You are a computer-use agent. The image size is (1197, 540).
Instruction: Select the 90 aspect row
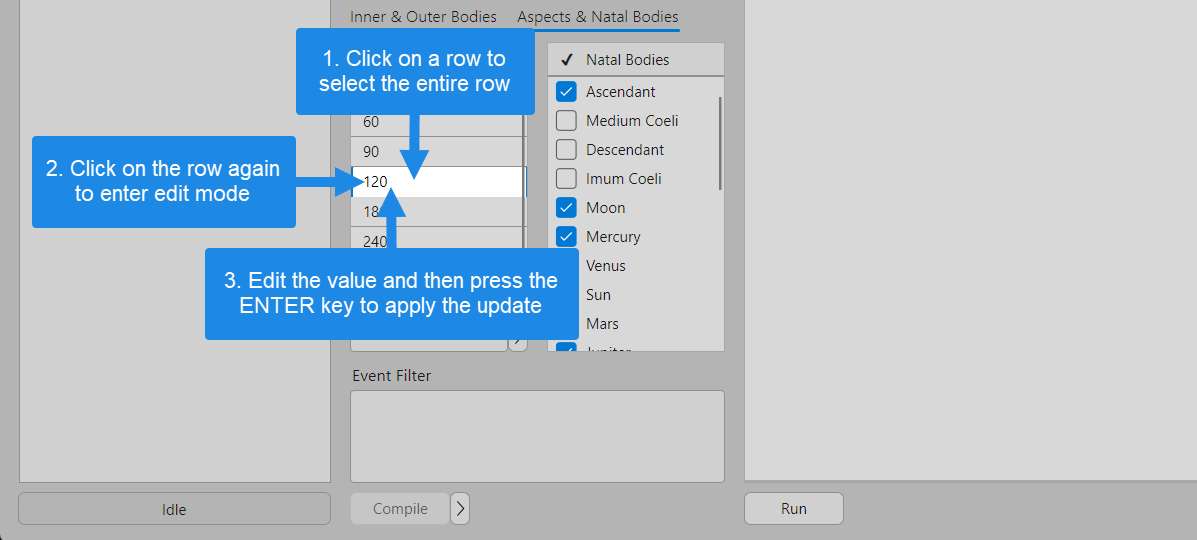point(437,152)
